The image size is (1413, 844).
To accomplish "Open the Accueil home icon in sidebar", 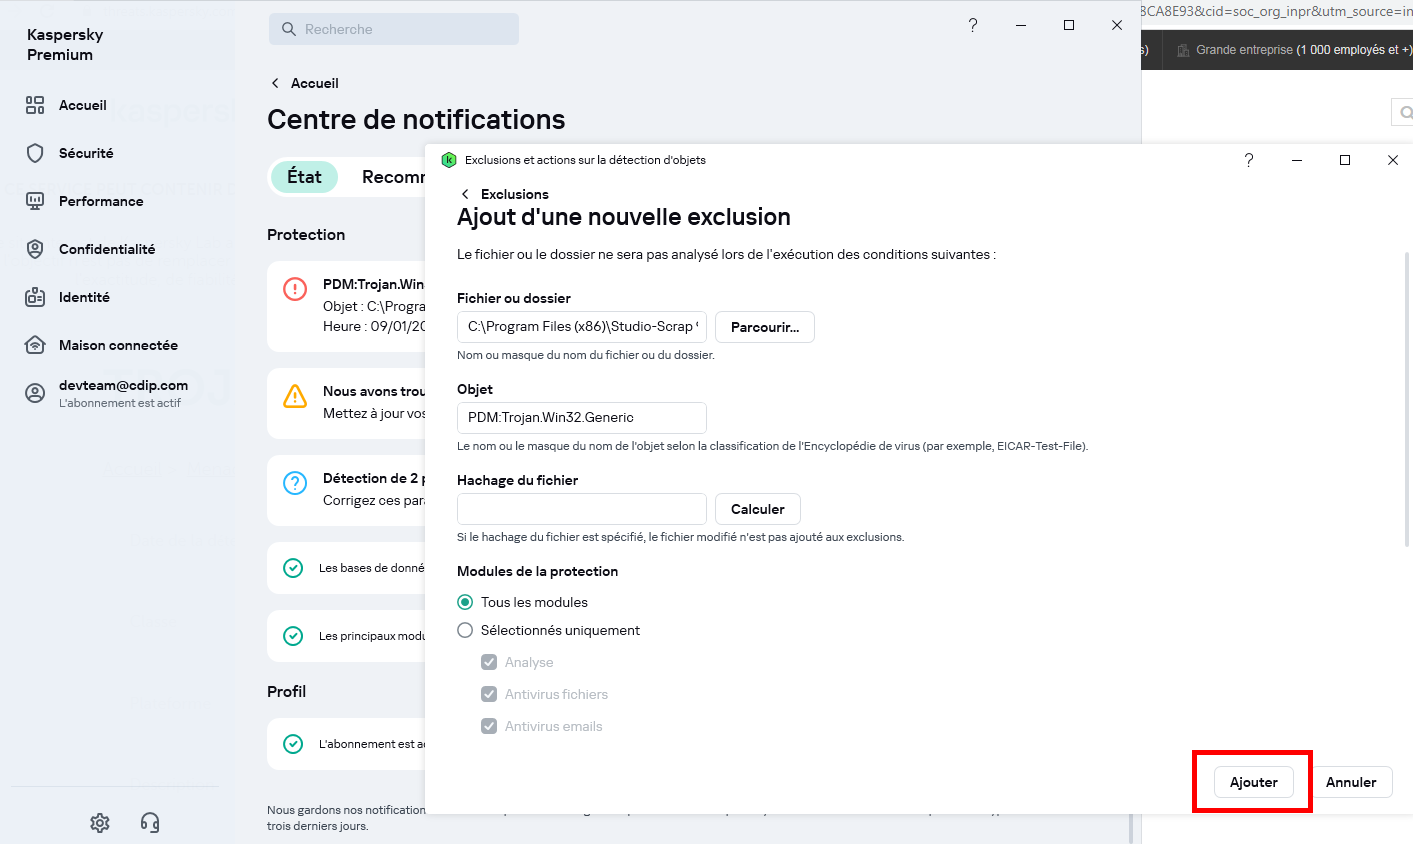I will pos(35,105).
